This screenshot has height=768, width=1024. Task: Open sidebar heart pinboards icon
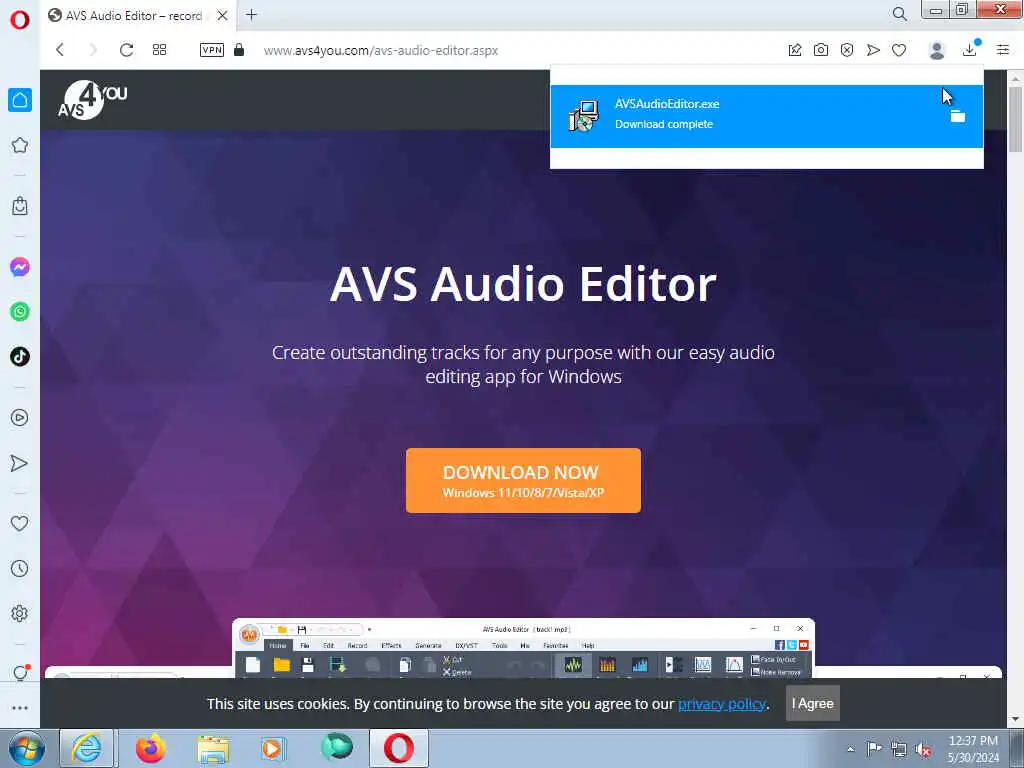[x=20, y=523]
